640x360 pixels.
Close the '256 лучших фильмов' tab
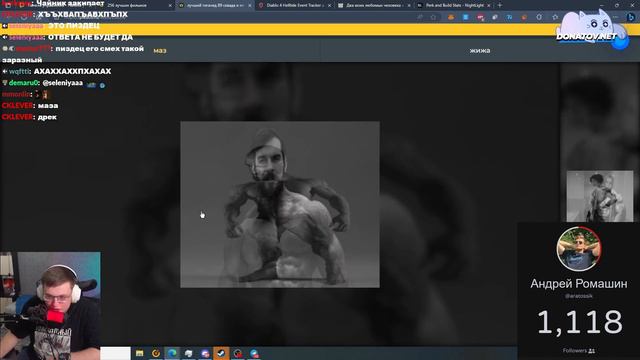tap(170, 5)
